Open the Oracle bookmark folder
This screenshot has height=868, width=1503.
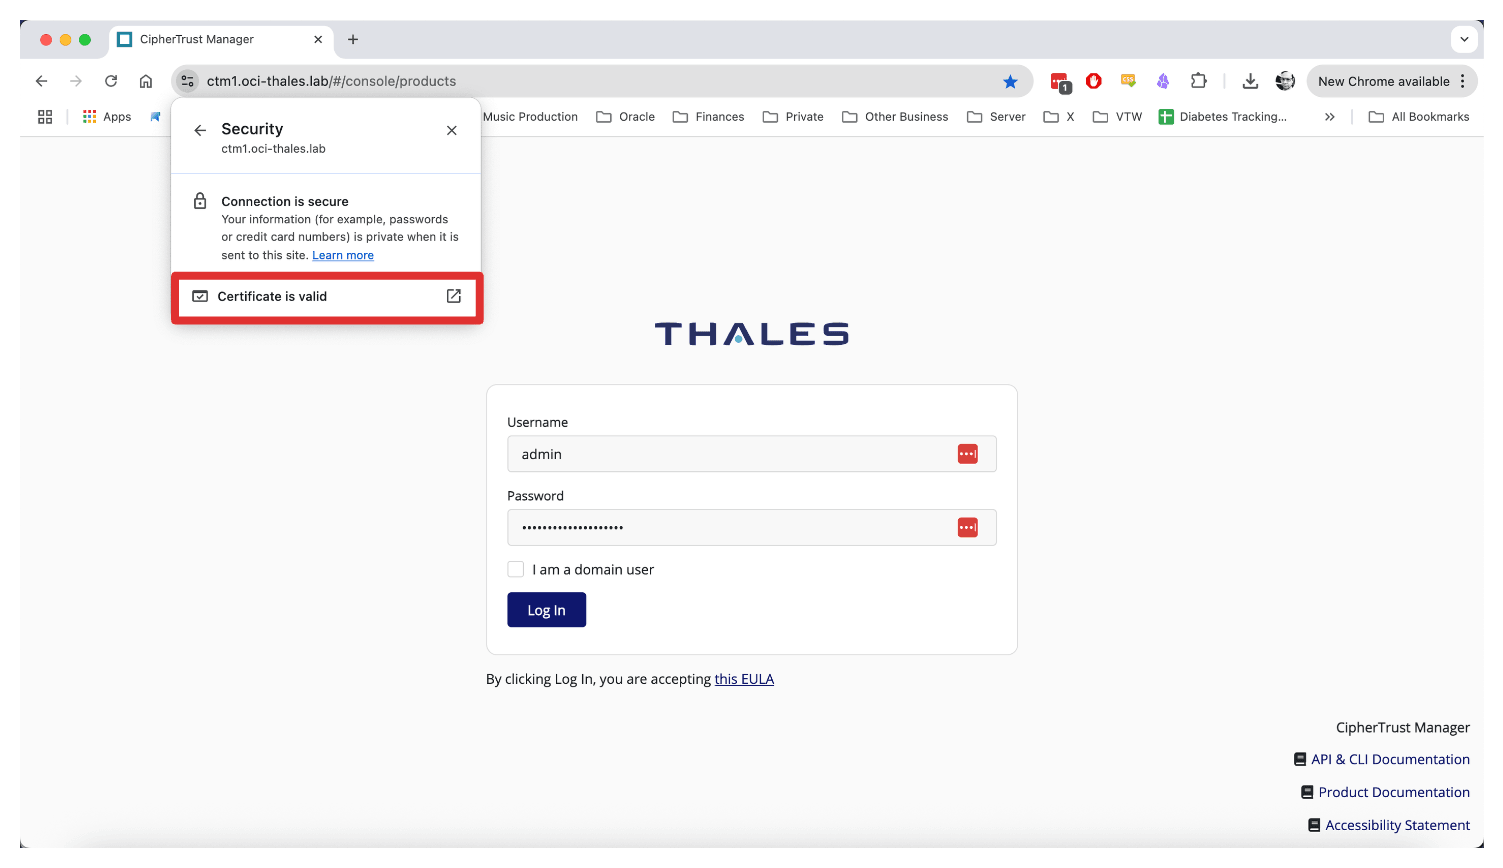point(626,117)
